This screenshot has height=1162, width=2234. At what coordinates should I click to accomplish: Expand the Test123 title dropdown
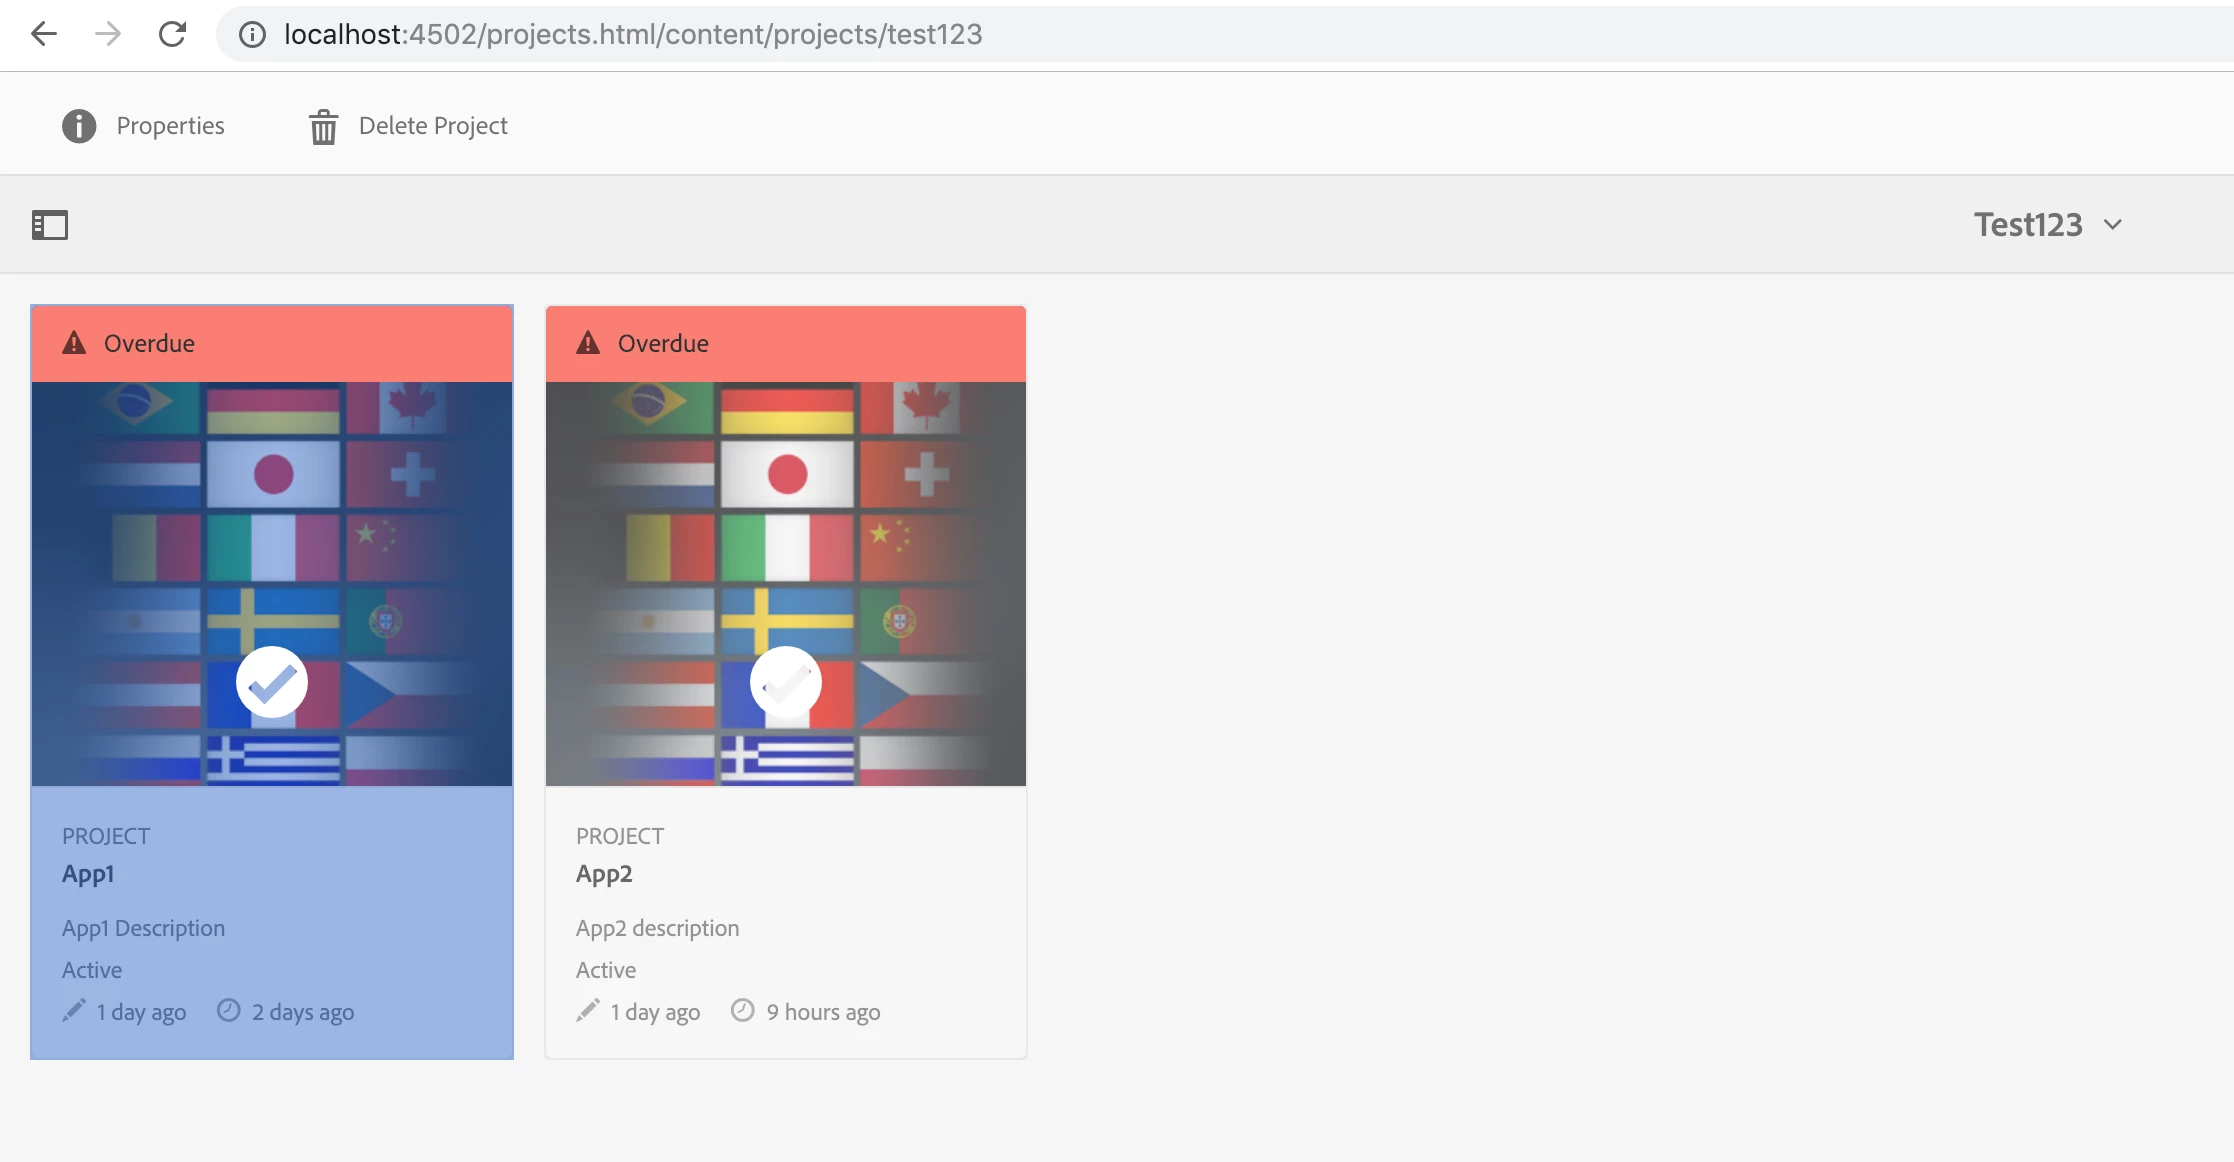(2027, 225)
